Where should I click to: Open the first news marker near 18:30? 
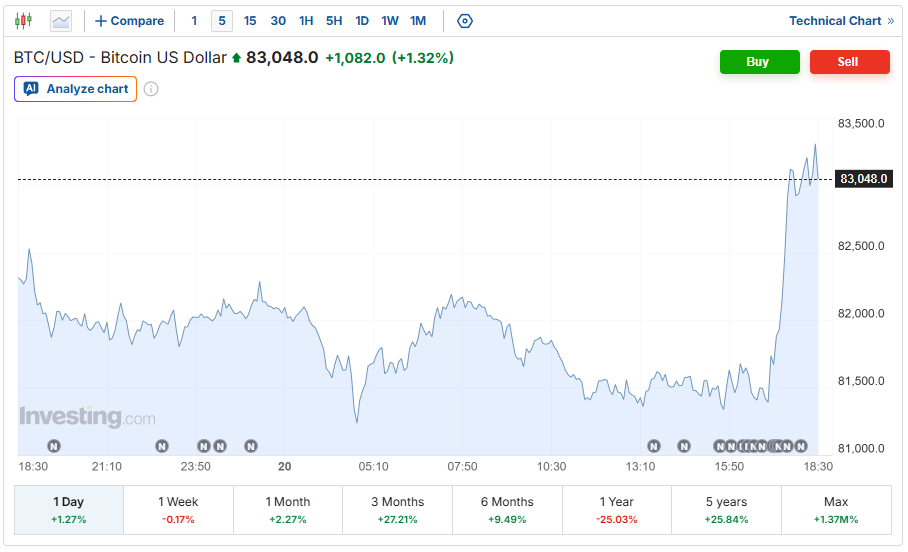54,446
